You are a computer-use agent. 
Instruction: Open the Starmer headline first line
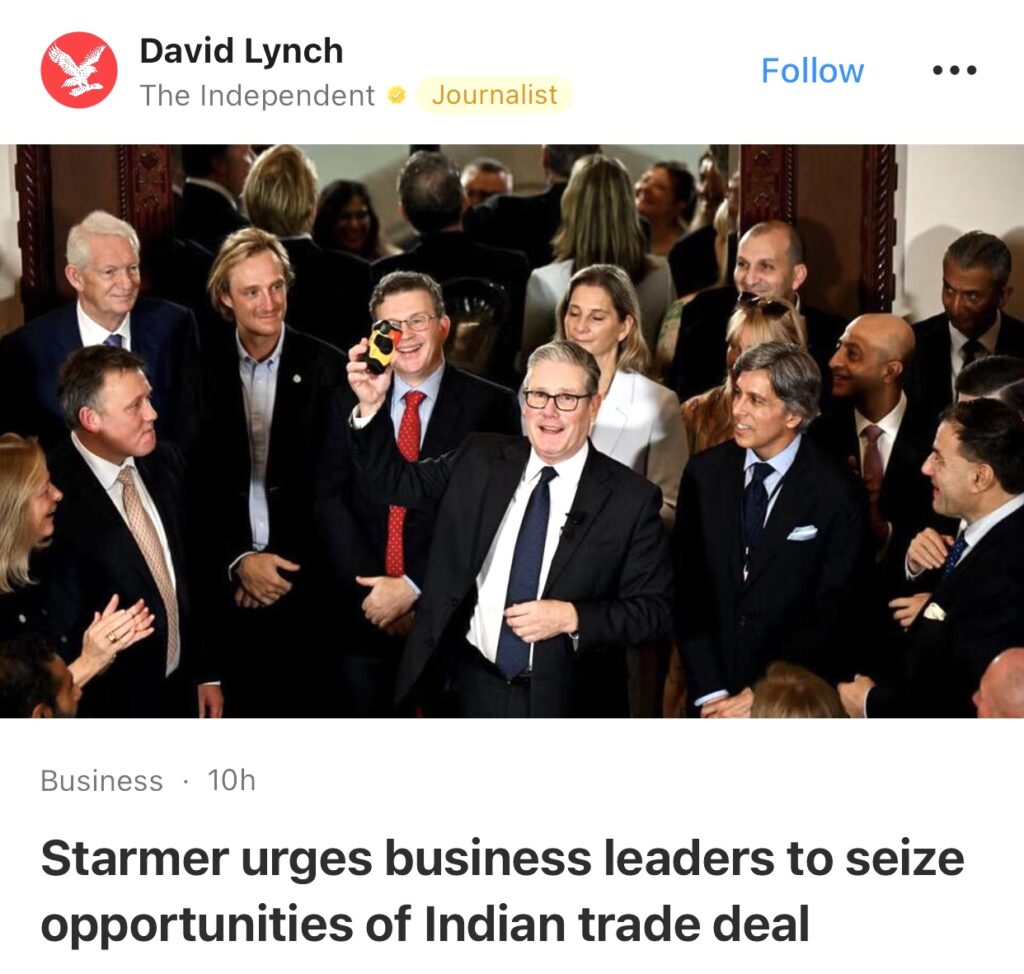pos(502,858)
